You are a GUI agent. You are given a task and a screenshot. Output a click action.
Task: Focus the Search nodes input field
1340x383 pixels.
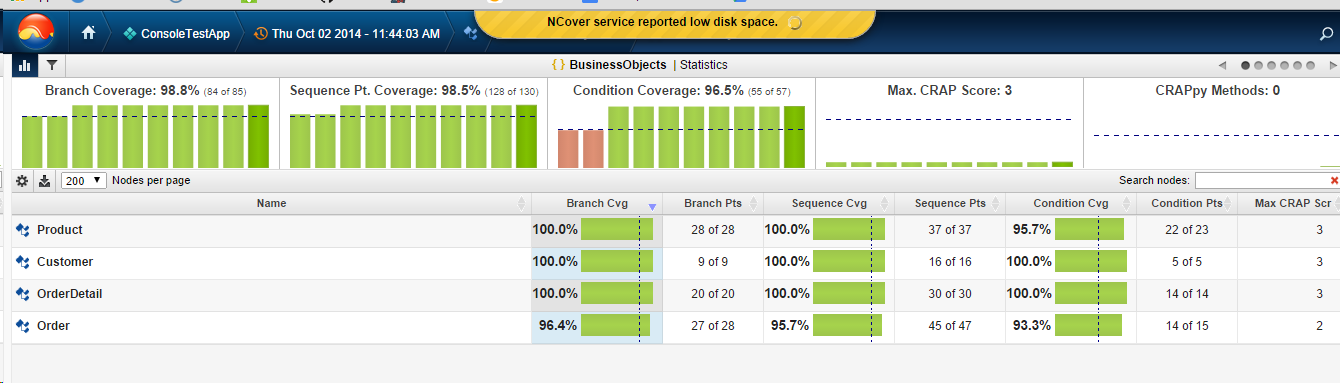click(x=1262, y=180)
